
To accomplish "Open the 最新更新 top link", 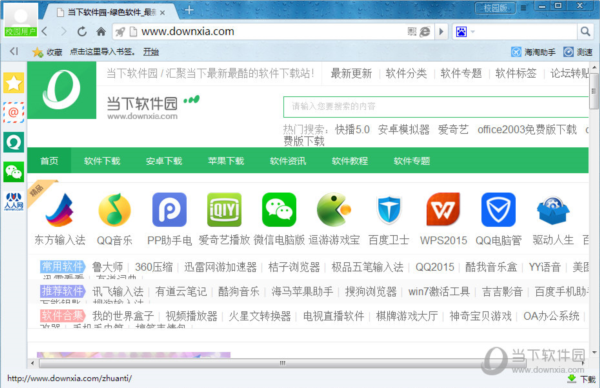I will 351,73.
